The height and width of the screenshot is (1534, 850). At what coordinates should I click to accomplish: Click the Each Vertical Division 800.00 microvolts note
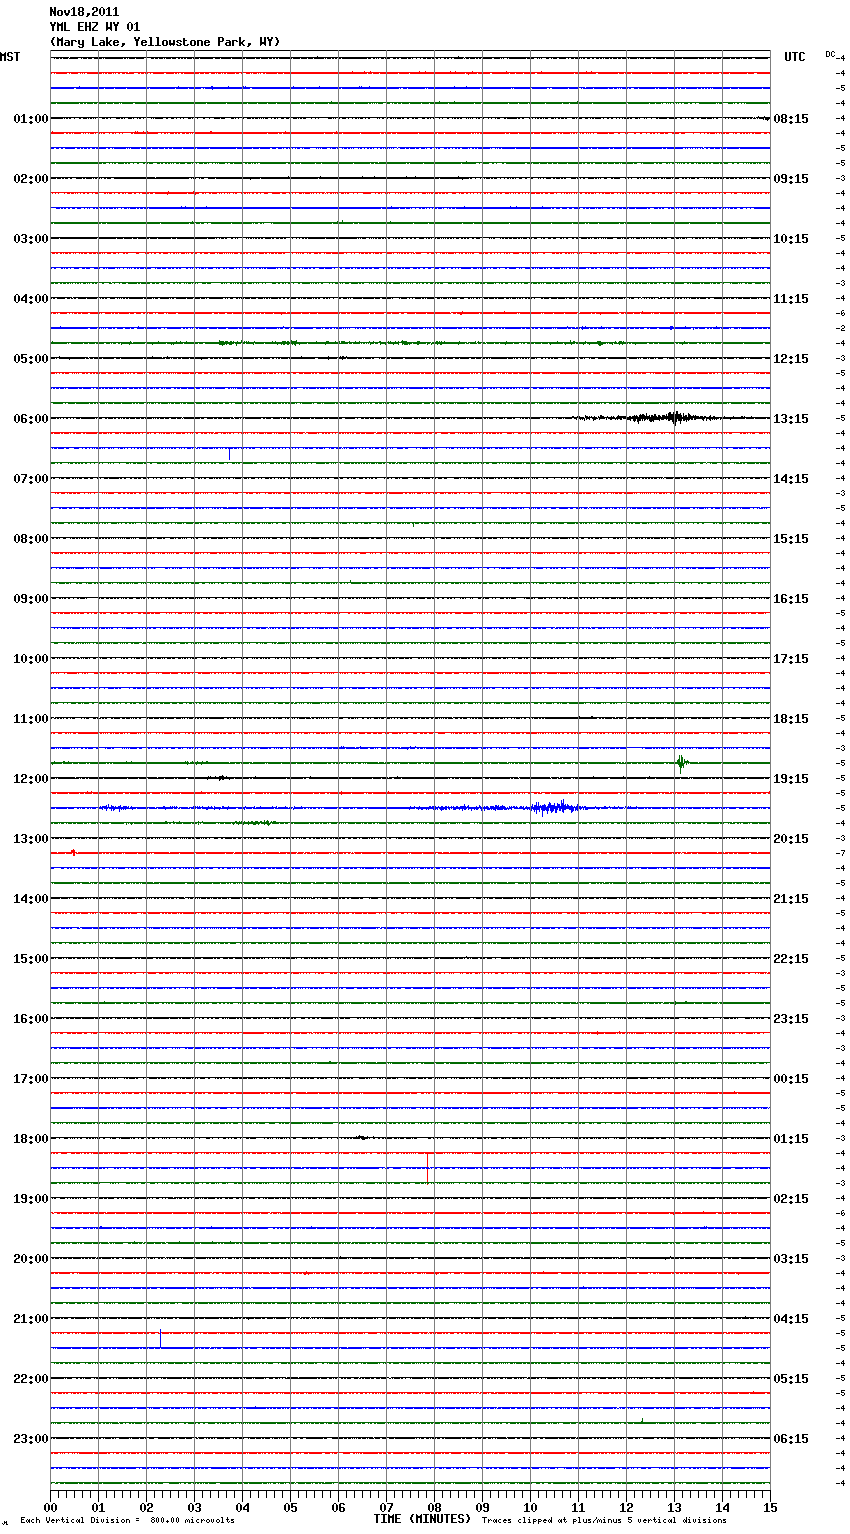coord(127,1521)
